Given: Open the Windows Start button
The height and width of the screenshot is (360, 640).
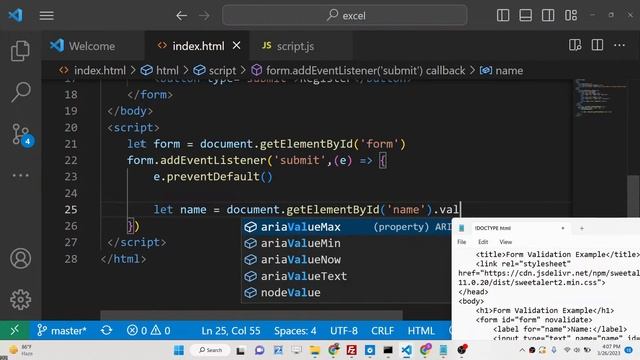Looking at the screenshot, I should coord(179,350).
